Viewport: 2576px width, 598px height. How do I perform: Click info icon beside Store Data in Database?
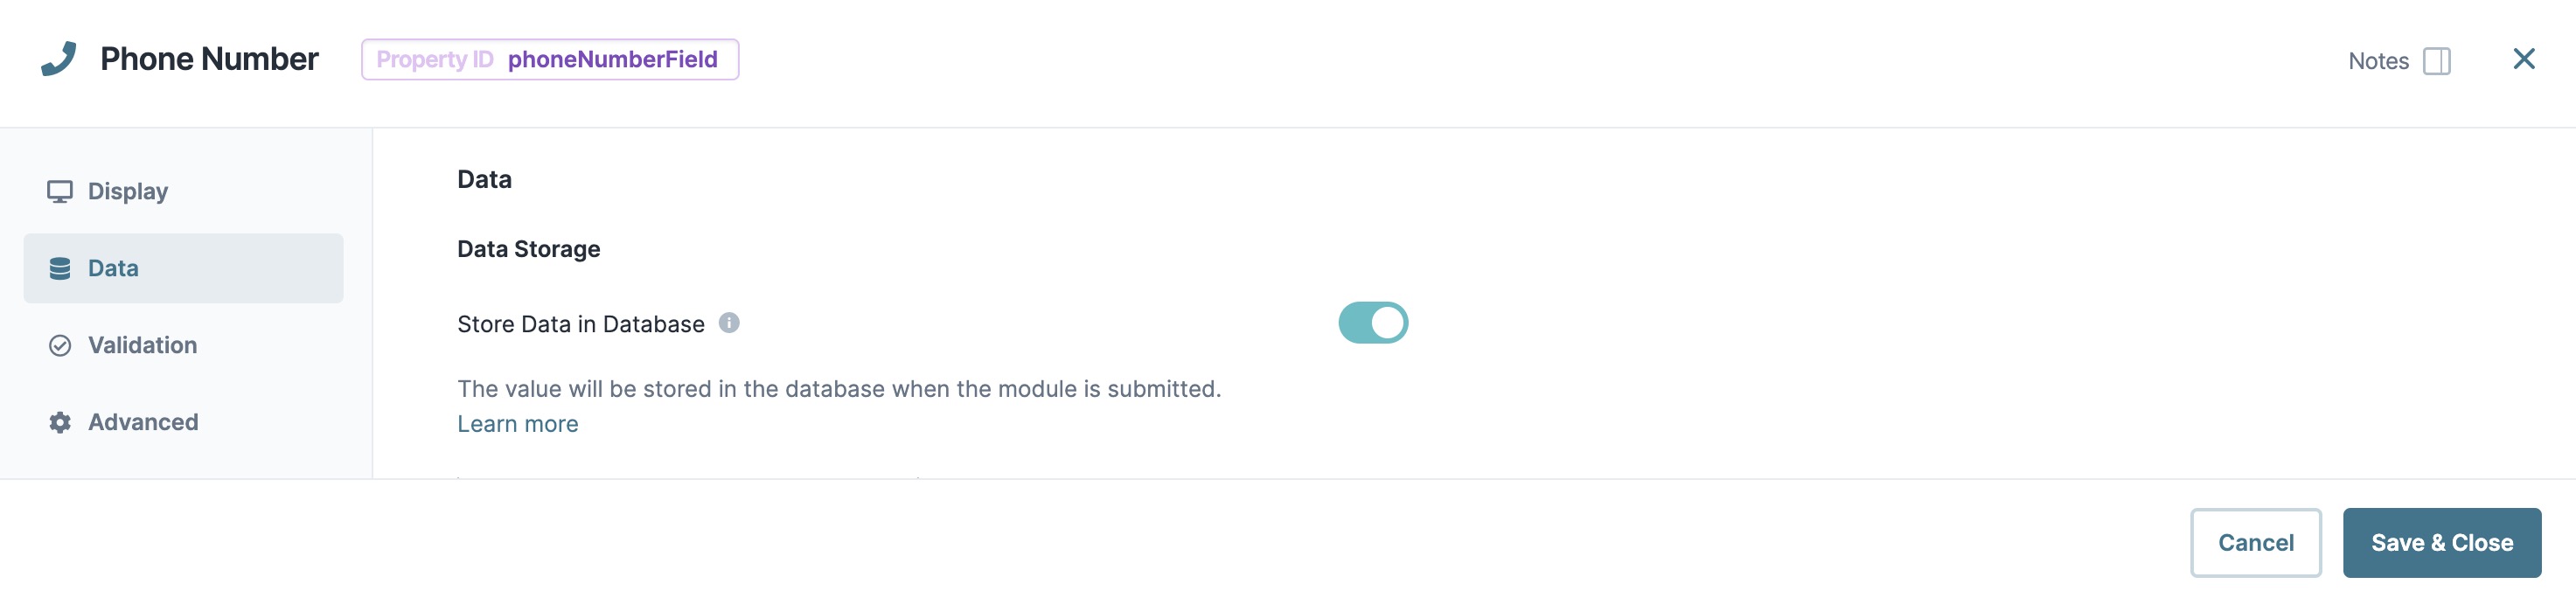click(x=729, y=323)
